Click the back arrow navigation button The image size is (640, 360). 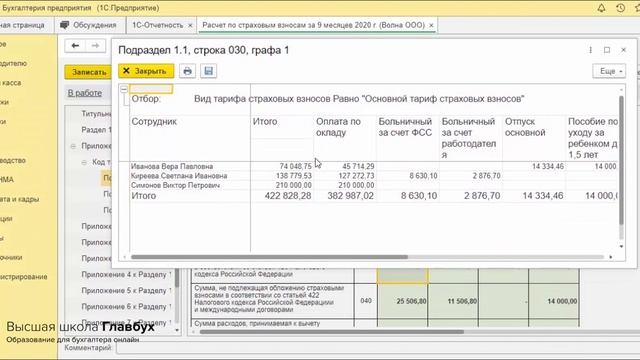[75, 46]
